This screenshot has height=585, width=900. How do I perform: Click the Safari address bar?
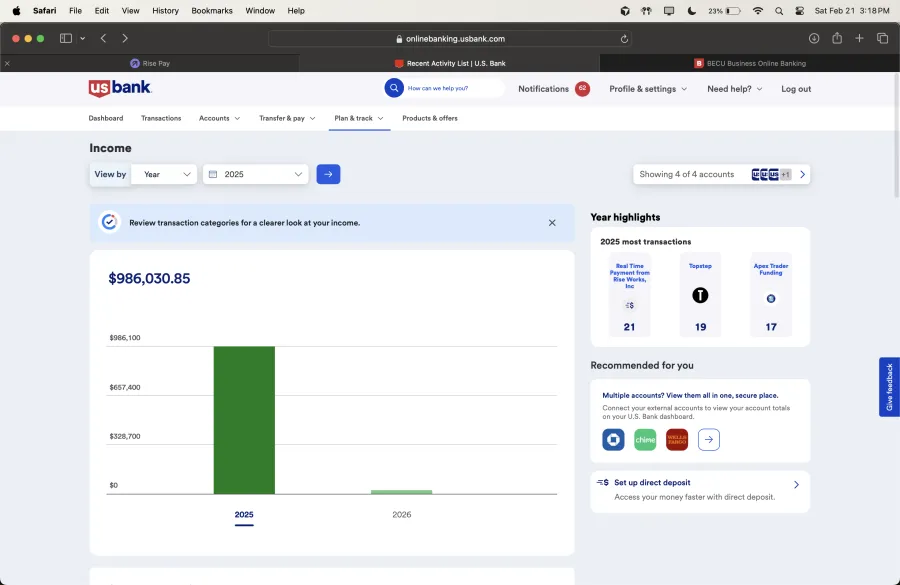pos(450,38)
